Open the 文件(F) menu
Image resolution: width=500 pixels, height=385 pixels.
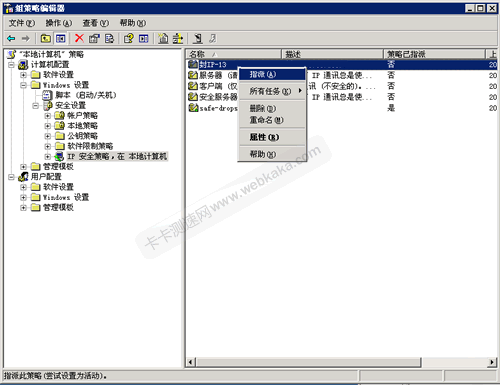(x=22, y=23)
